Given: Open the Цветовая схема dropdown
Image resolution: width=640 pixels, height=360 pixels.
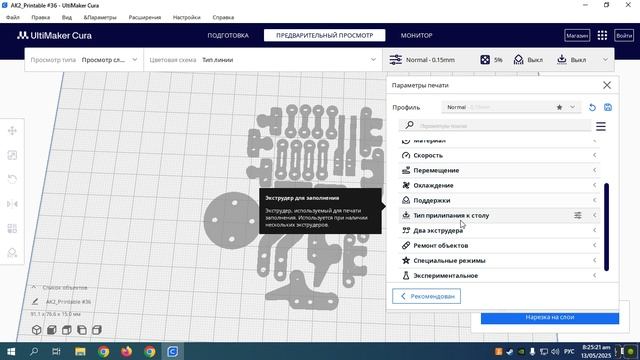Looking at the screenshot, I should (x=262, y=60).
